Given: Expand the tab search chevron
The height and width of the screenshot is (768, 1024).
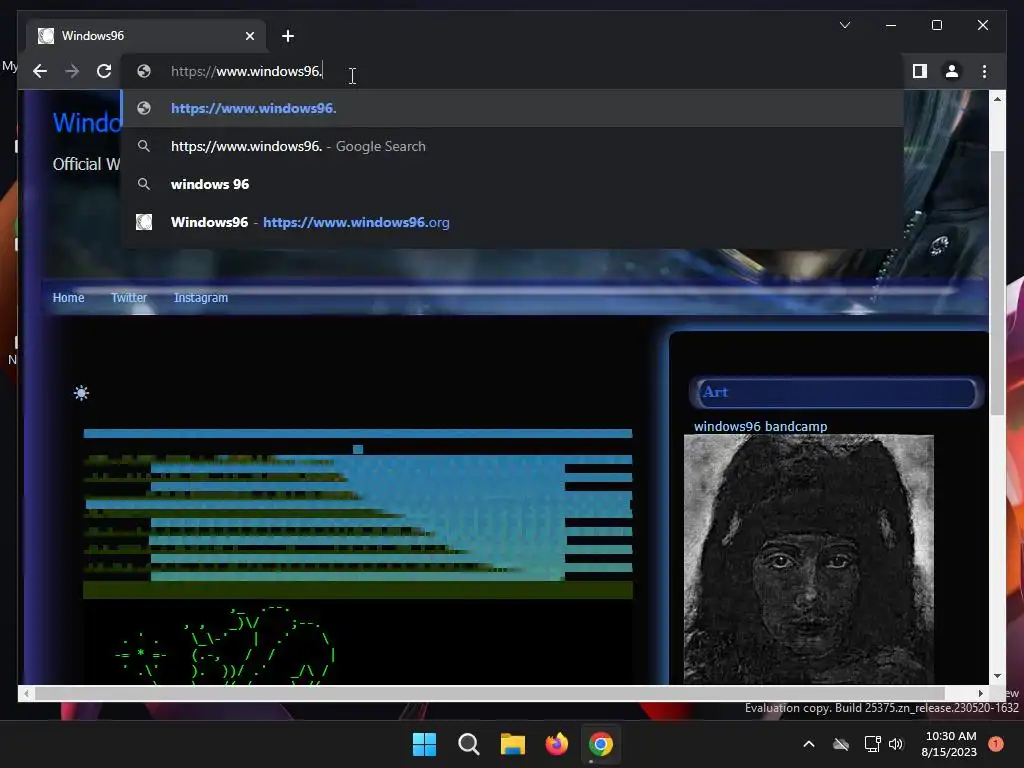Looking at the screenshot, I should 844,25.
